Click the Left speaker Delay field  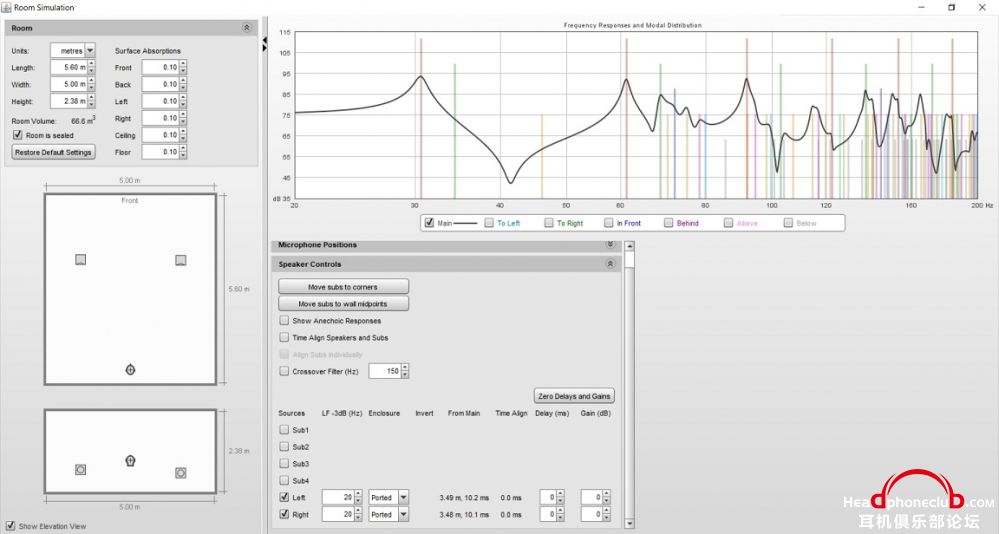(548, 497)
